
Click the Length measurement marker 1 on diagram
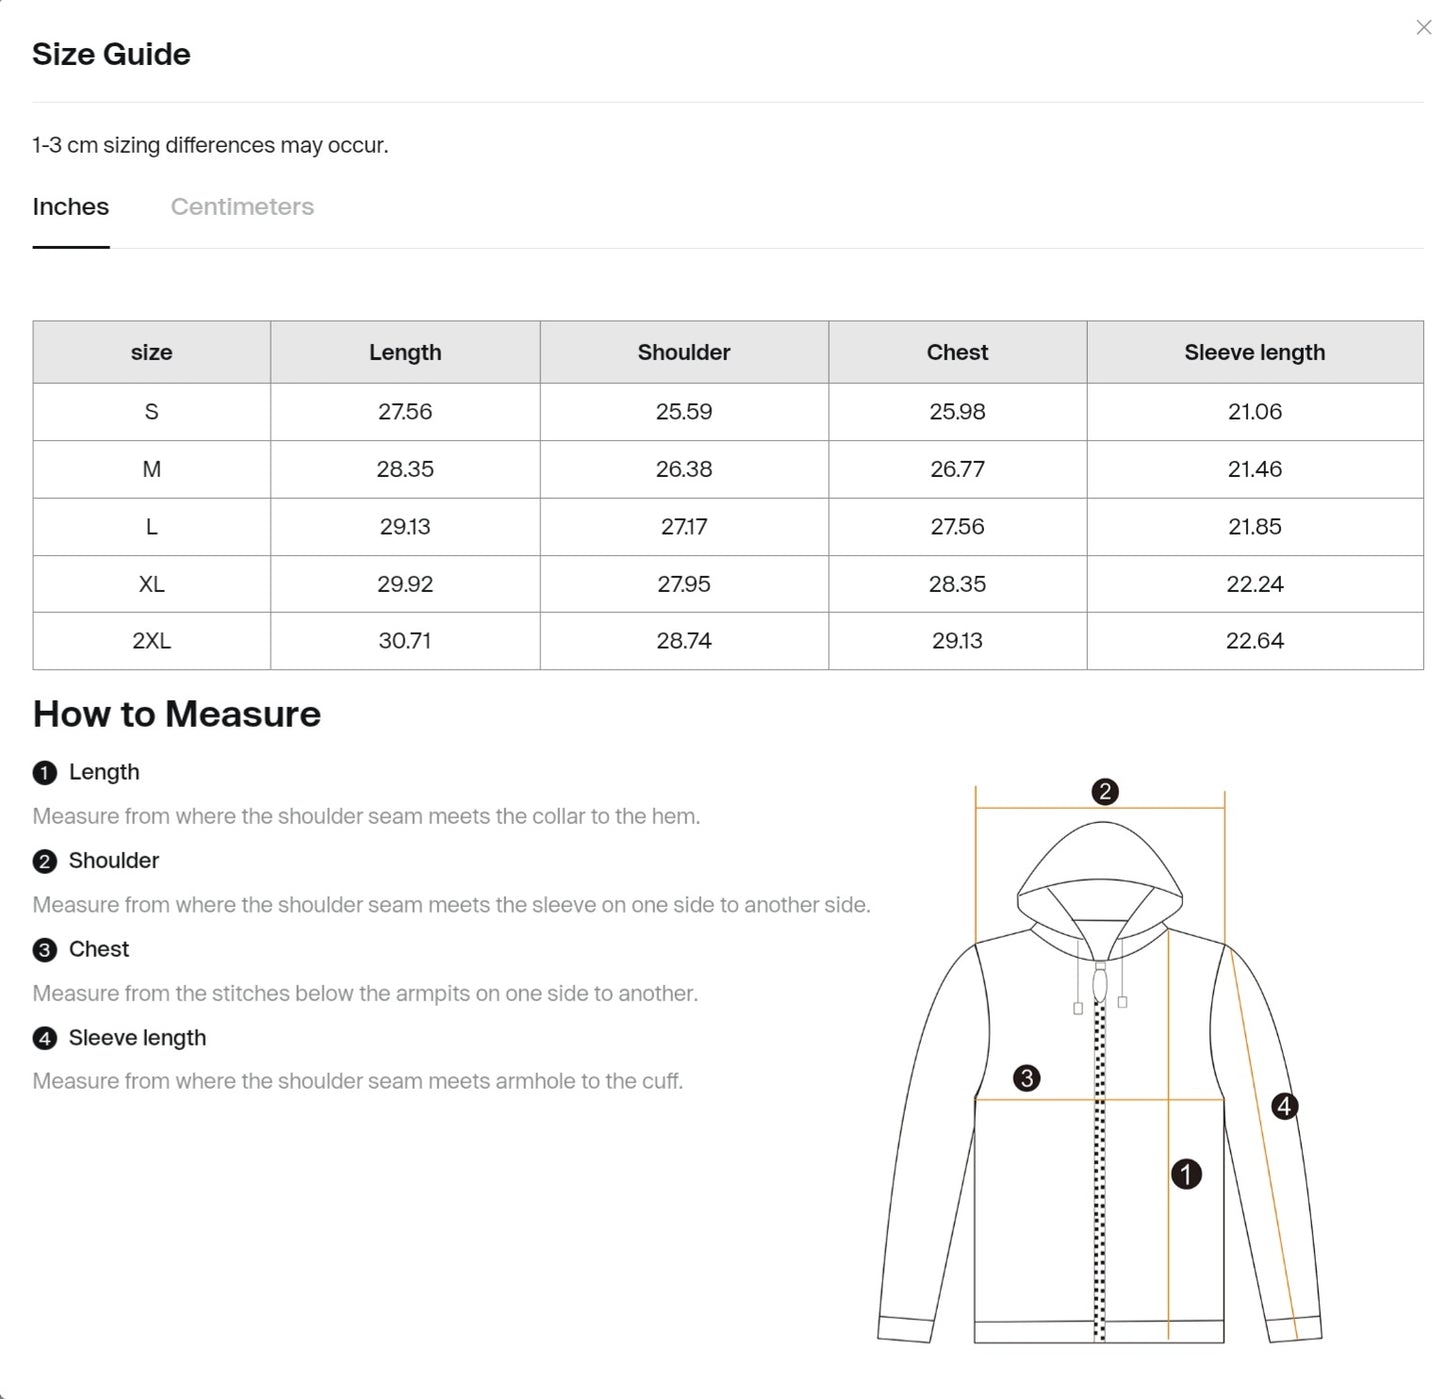(x=1186, y=1174)
